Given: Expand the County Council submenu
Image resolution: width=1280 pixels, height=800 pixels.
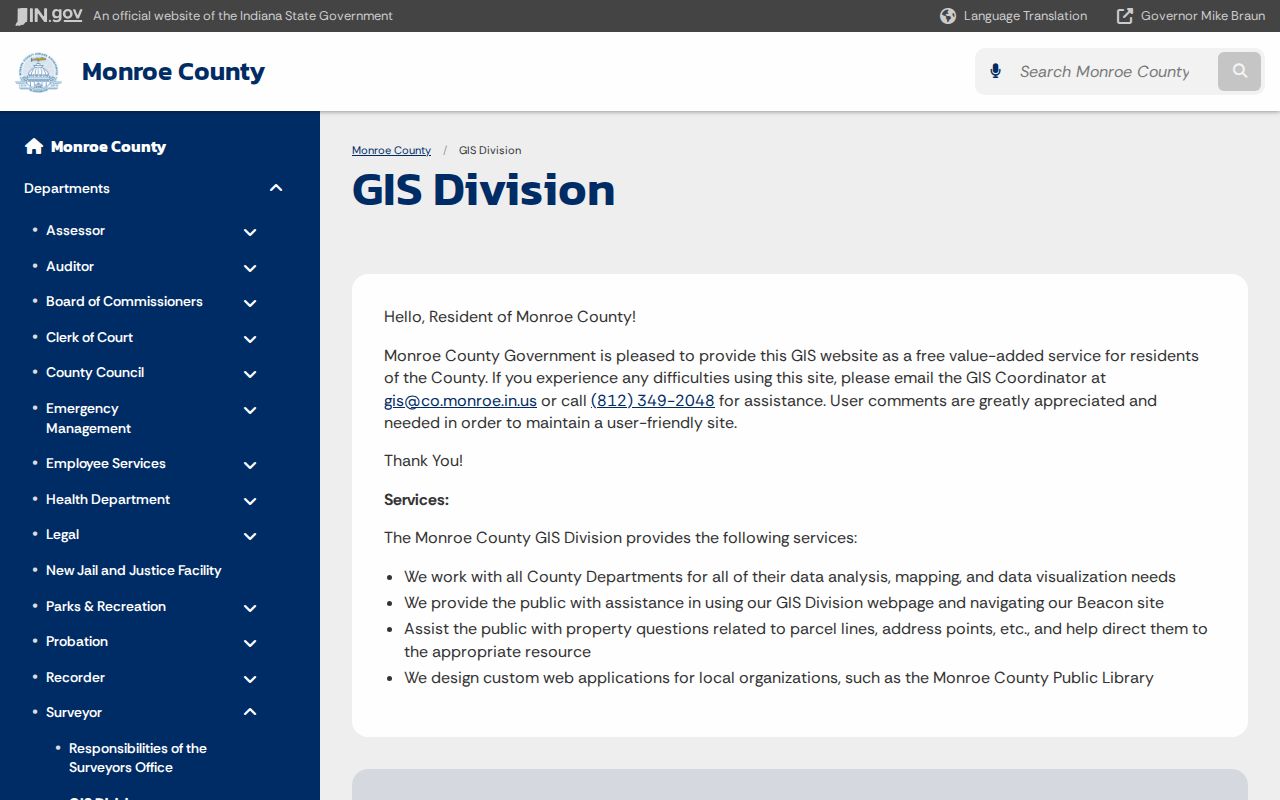Looking at the screenshot, I should 250,374.
